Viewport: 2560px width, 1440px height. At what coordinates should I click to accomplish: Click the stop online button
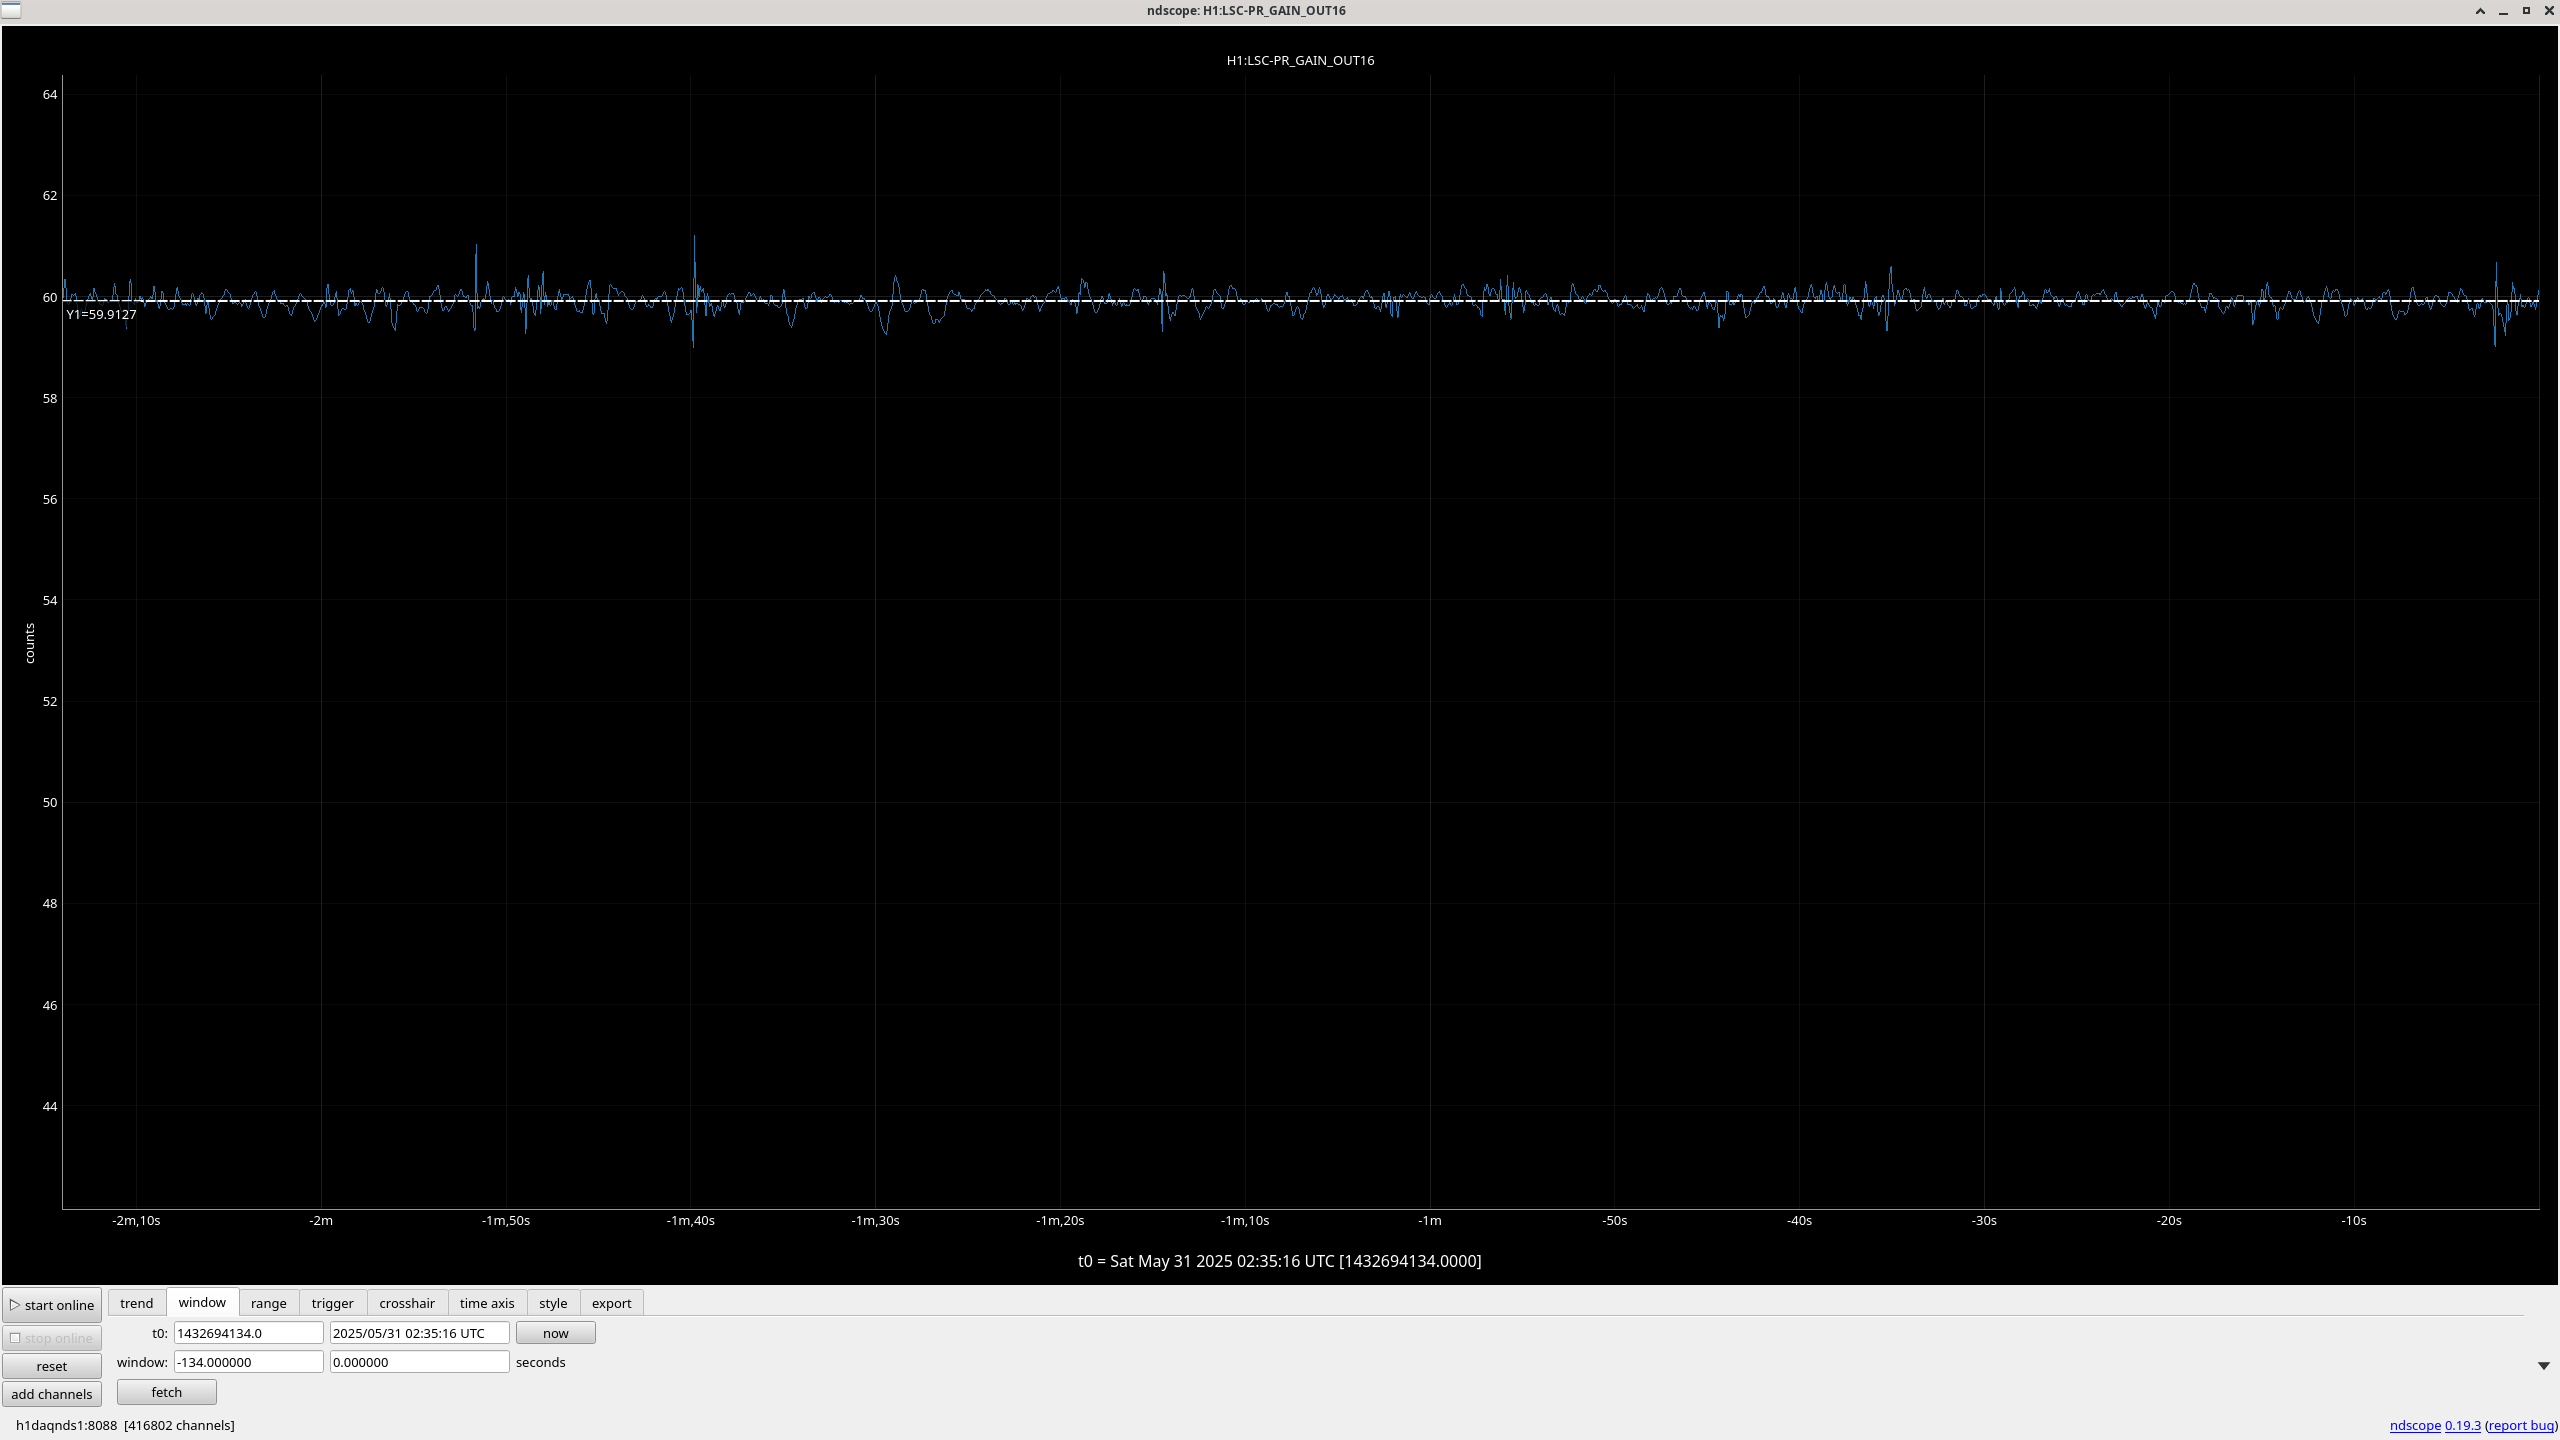pyautogui.click(x=52, y=1338)
